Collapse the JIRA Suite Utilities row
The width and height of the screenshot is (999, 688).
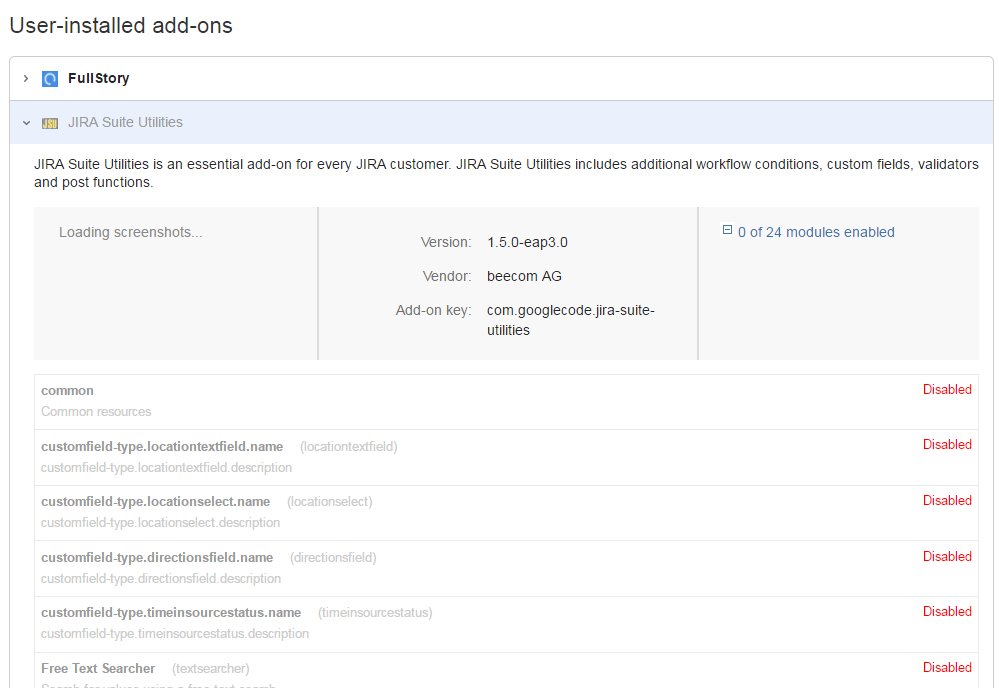26,123
